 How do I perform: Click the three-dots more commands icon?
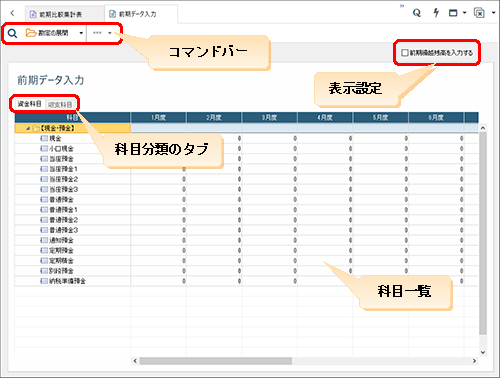(x=97, y=33)
